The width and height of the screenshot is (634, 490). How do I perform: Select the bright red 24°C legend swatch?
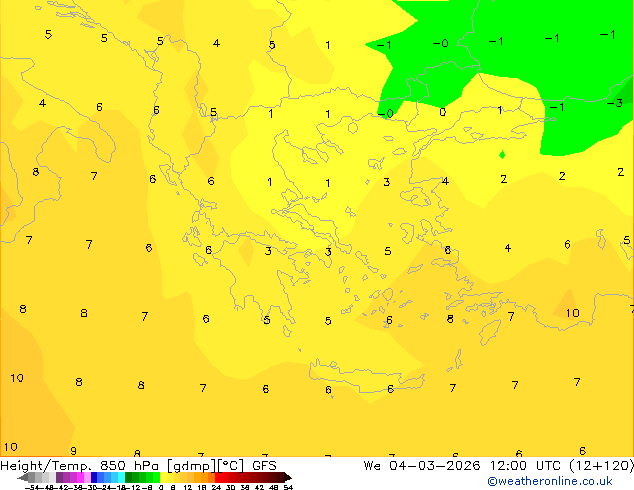pyautogui.click(x=219, y=478)
